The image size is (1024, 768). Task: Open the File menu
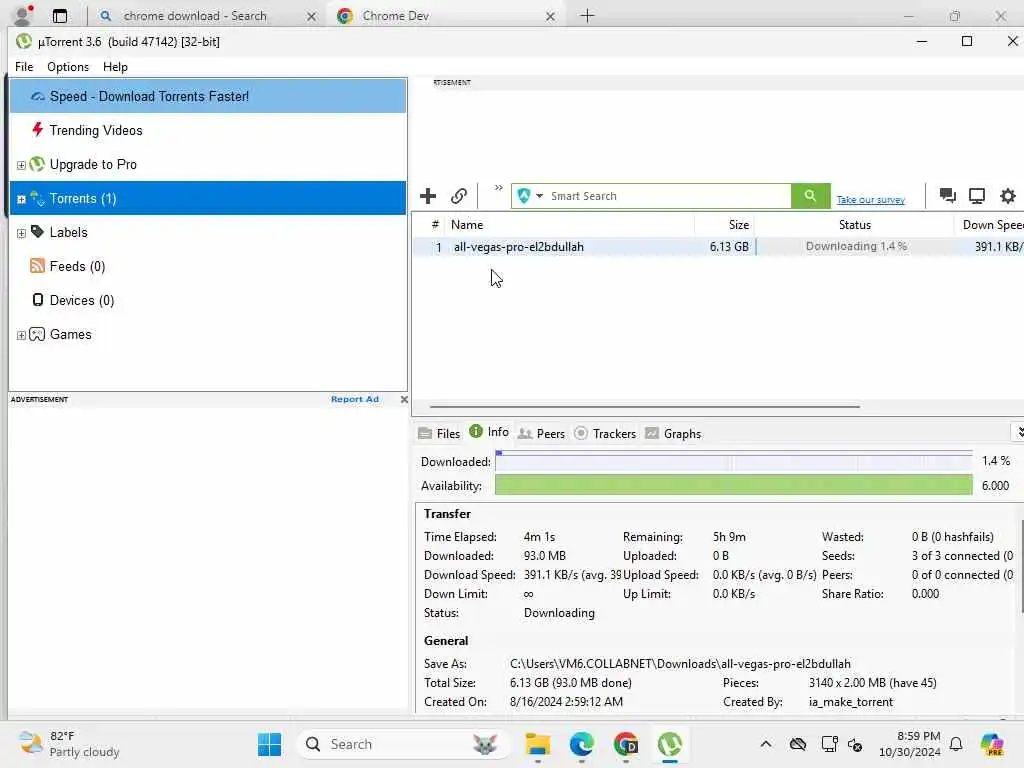[24, 67]
